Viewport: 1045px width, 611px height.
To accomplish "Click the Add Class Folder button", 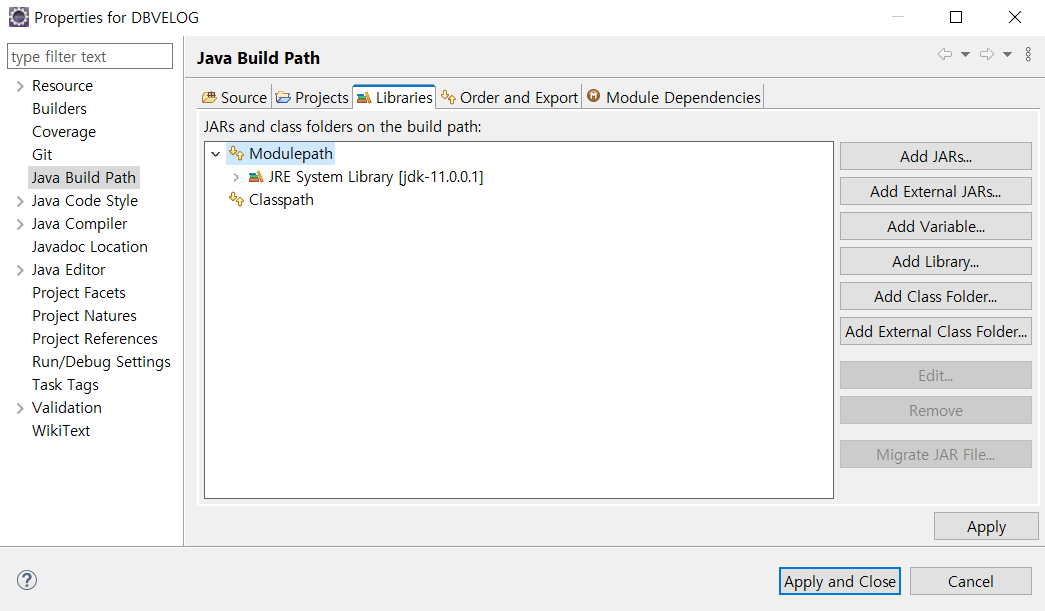I will coord(935,296).
